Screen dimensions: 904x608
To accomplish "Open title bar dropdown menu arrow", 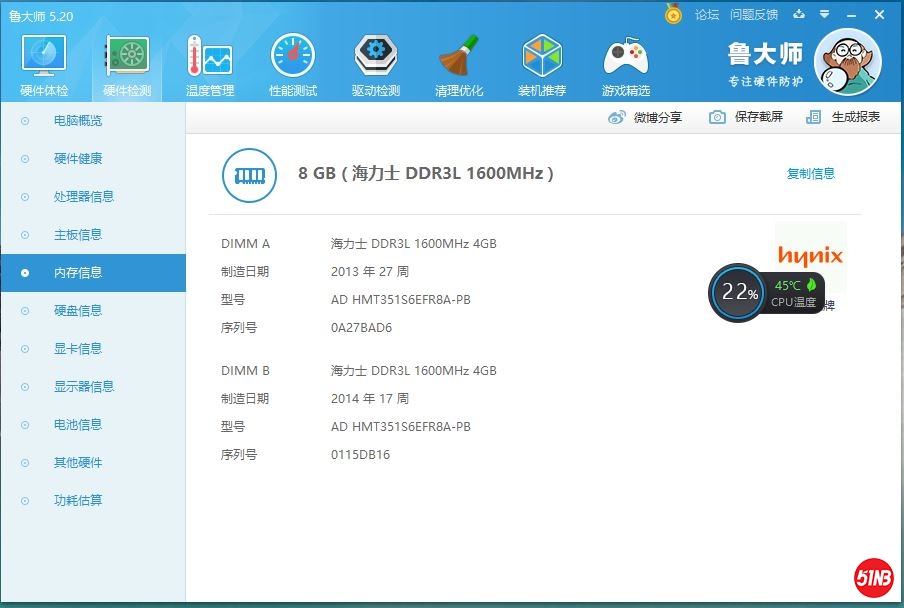I will (x=825, y=14).
